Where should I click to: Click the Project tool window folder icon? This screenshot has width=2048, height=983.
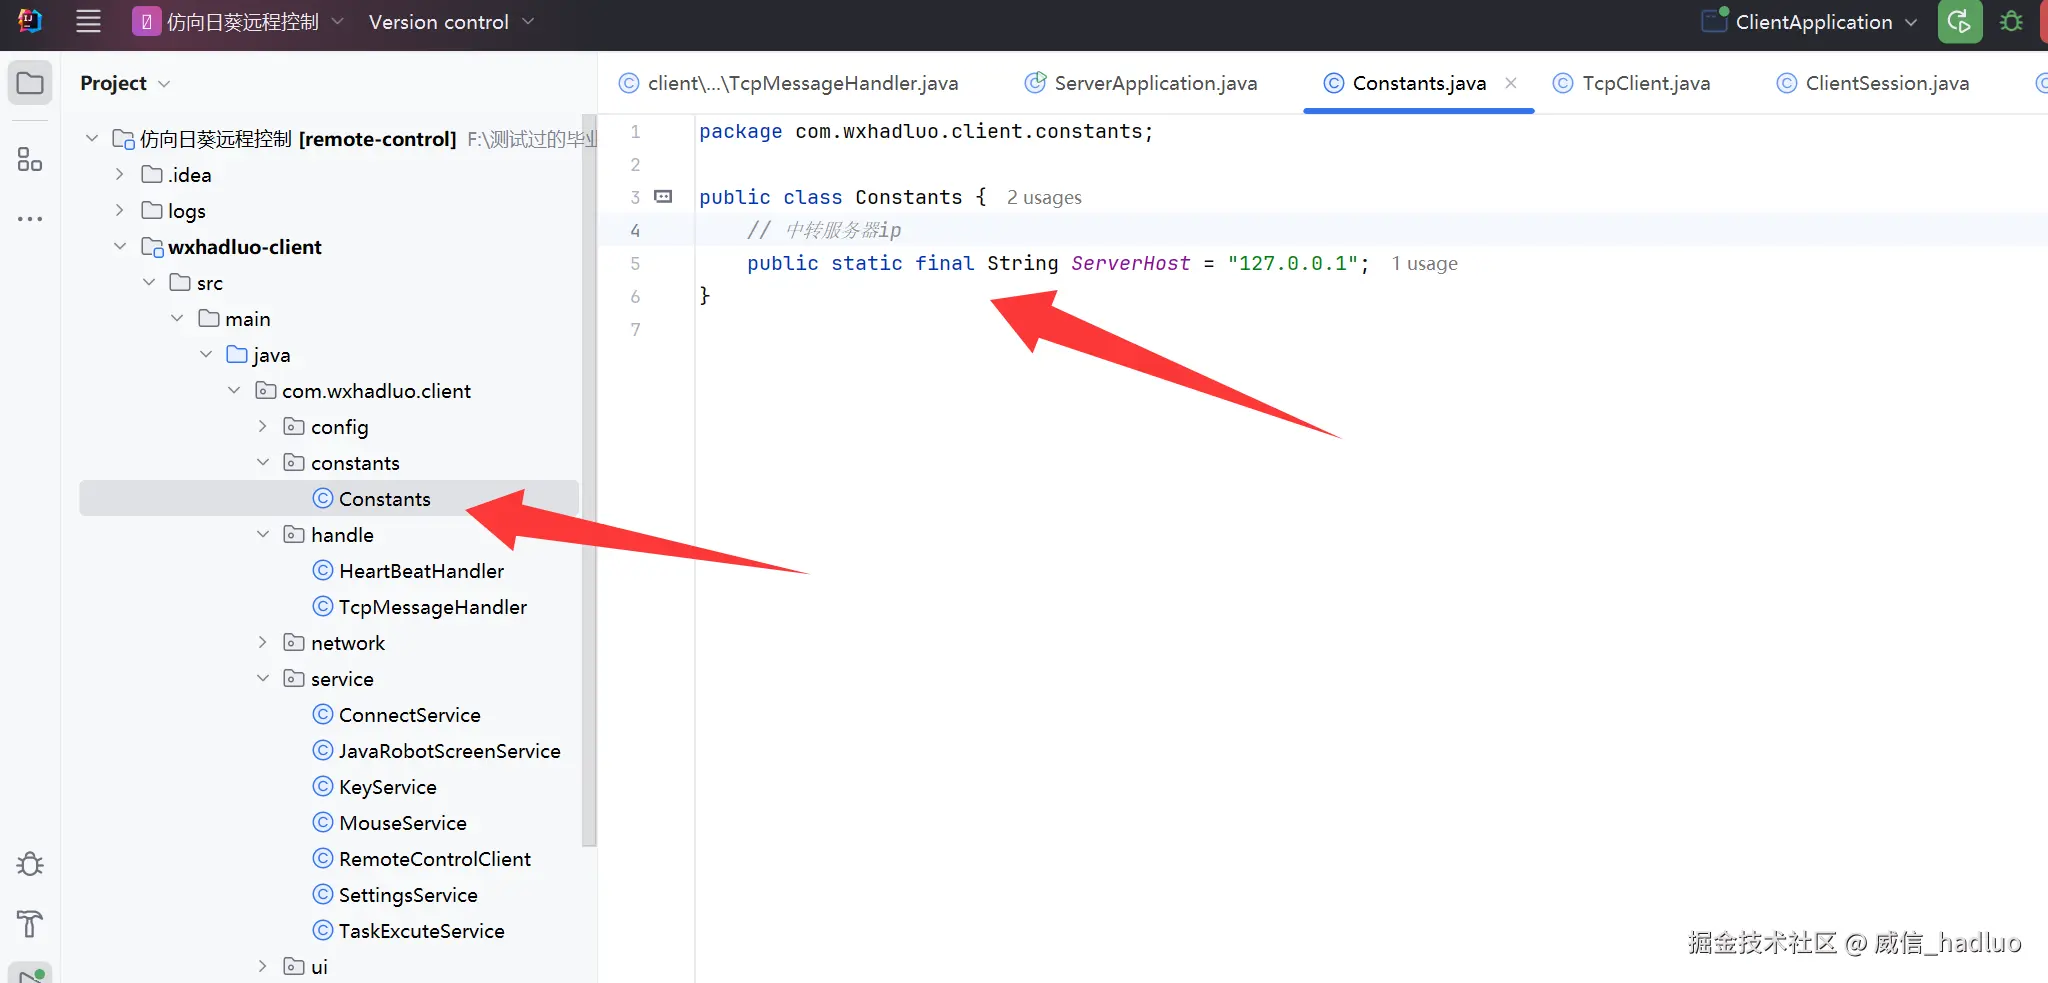click(x=30, y=83)
